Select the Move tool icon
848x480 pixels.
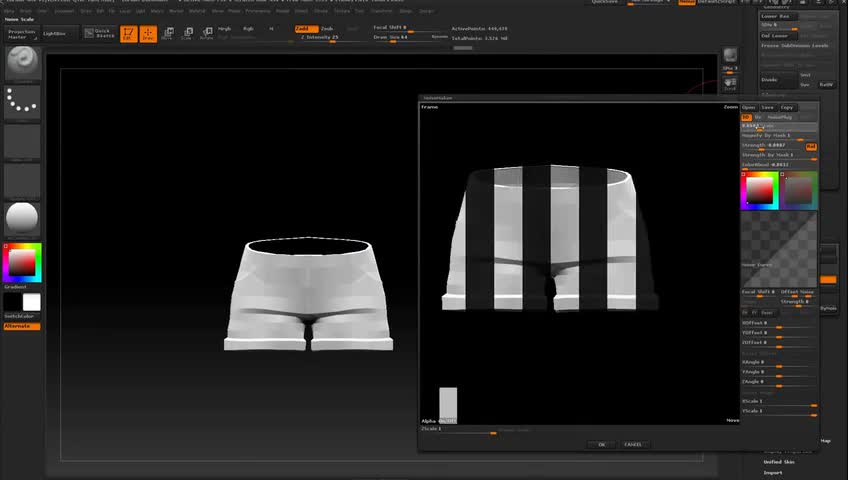(167, 34)
